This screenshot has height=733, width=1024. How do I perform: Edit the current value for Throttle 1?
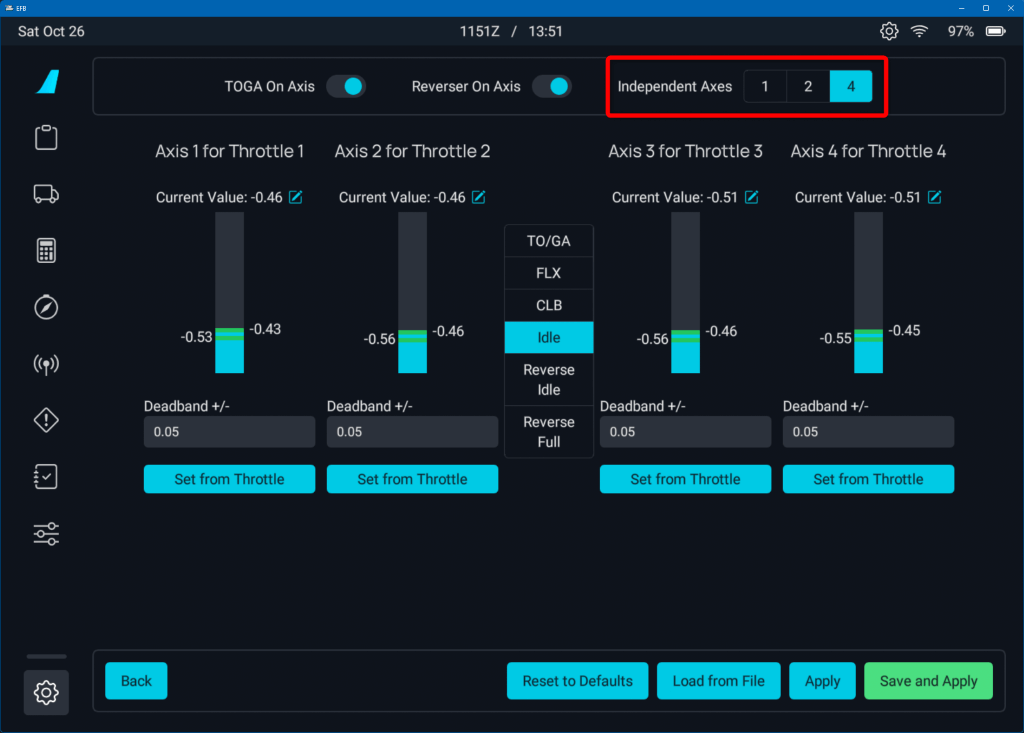(296, 197)
